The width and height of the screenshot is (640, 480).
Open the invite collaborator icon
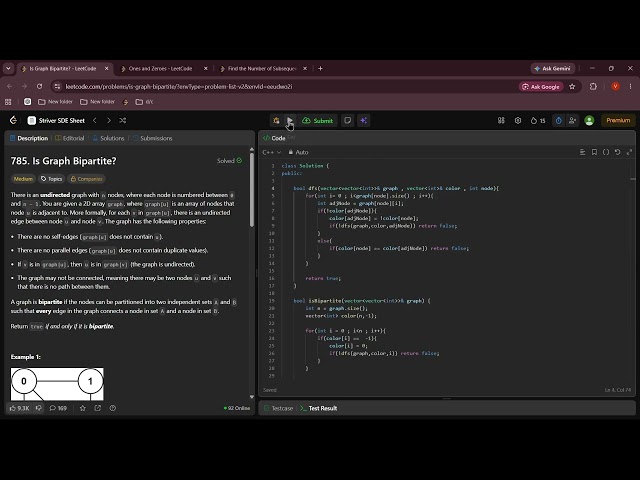[x=572, y=120]
